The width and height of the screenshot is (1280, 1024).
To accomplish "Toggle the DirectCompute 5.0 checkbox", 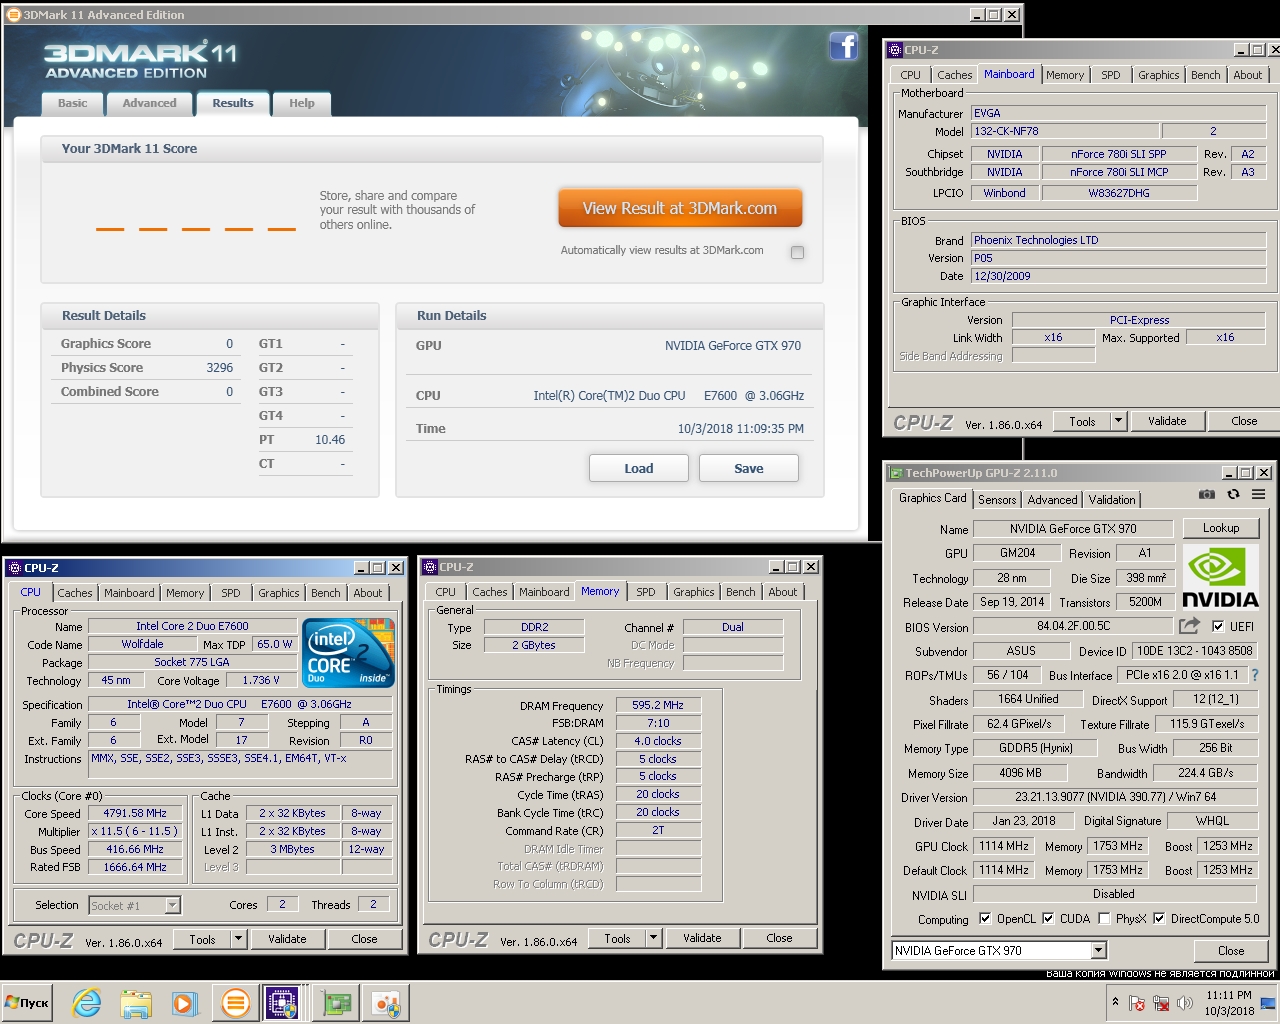I will point(1159,918).
